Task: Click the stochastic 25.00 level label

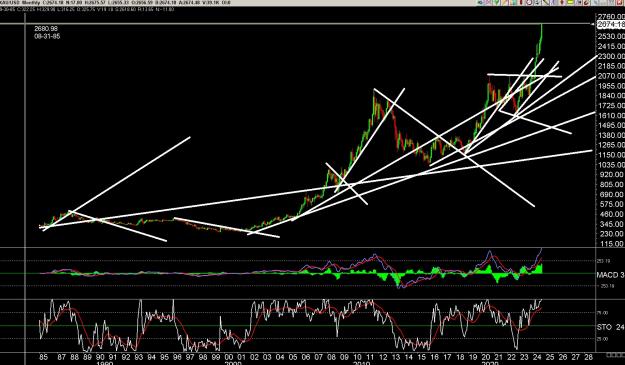Action: pos(602,339)
